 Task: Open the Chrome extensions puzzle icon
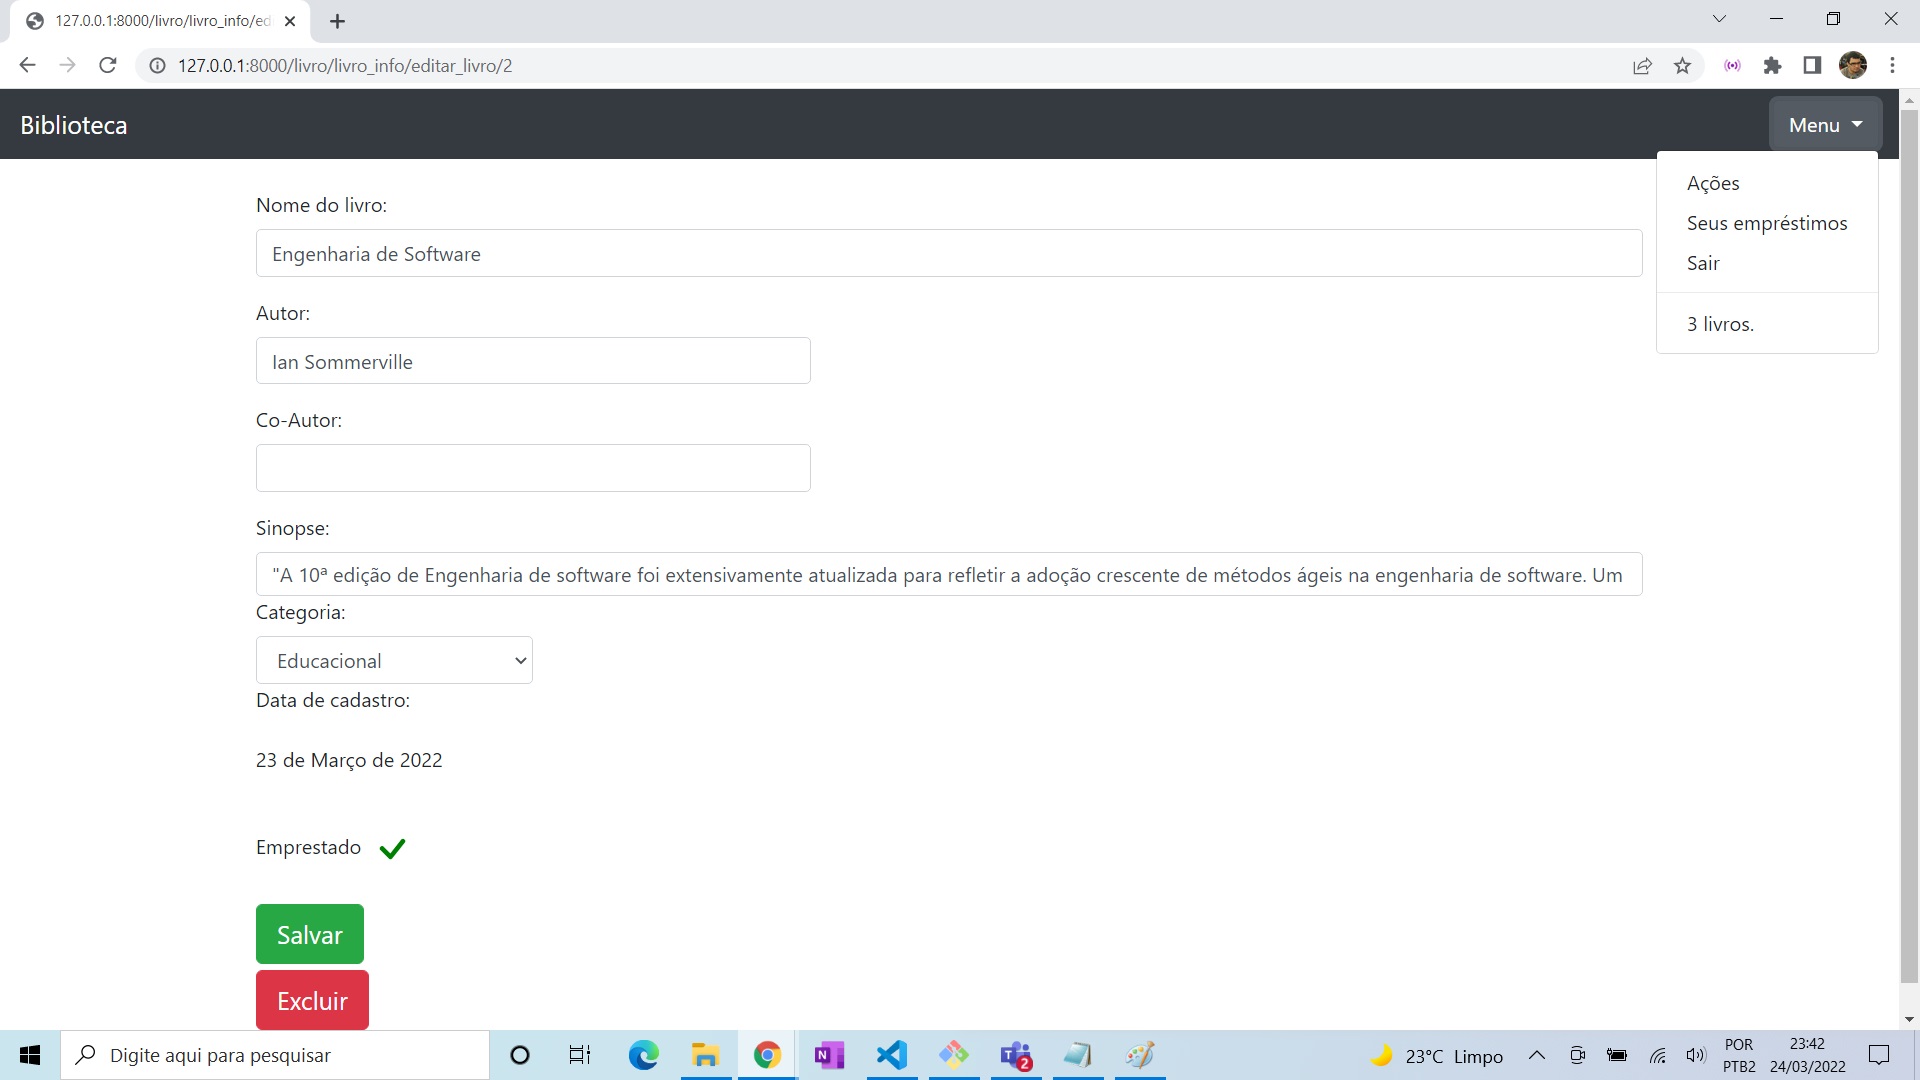coord(1773,65)
